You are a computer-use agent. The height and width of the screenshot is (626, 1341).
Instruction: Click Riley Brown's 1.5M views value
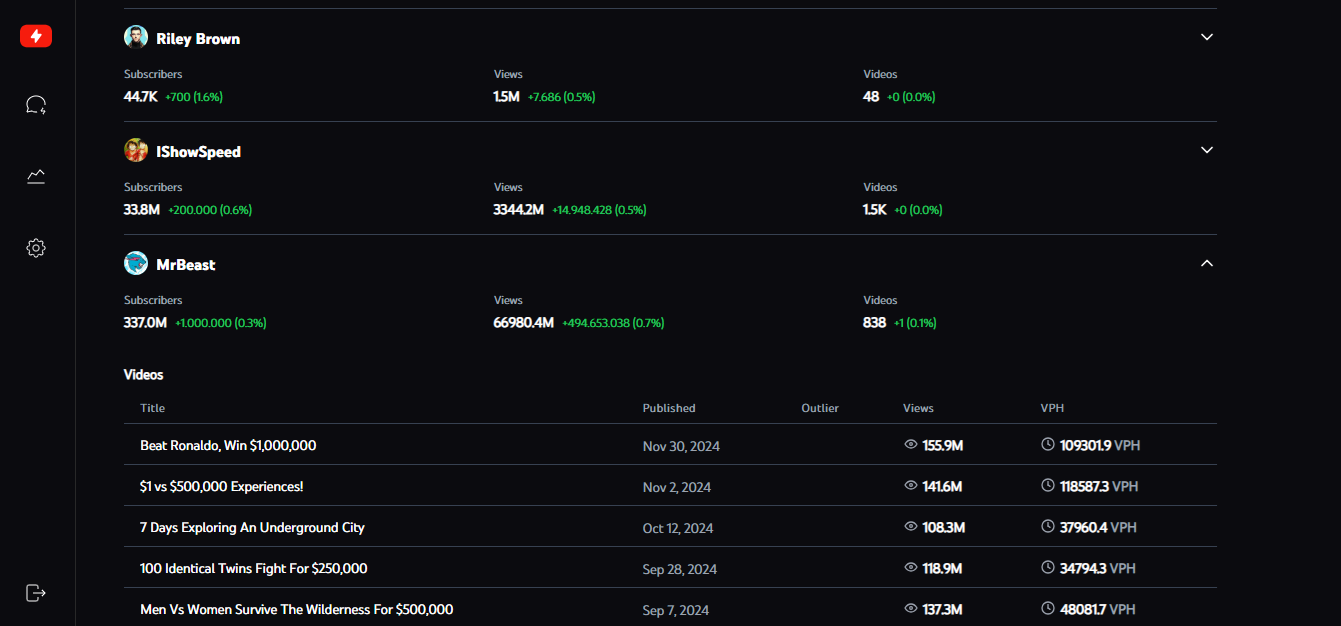pyautogui.click(x=507, y=97)
